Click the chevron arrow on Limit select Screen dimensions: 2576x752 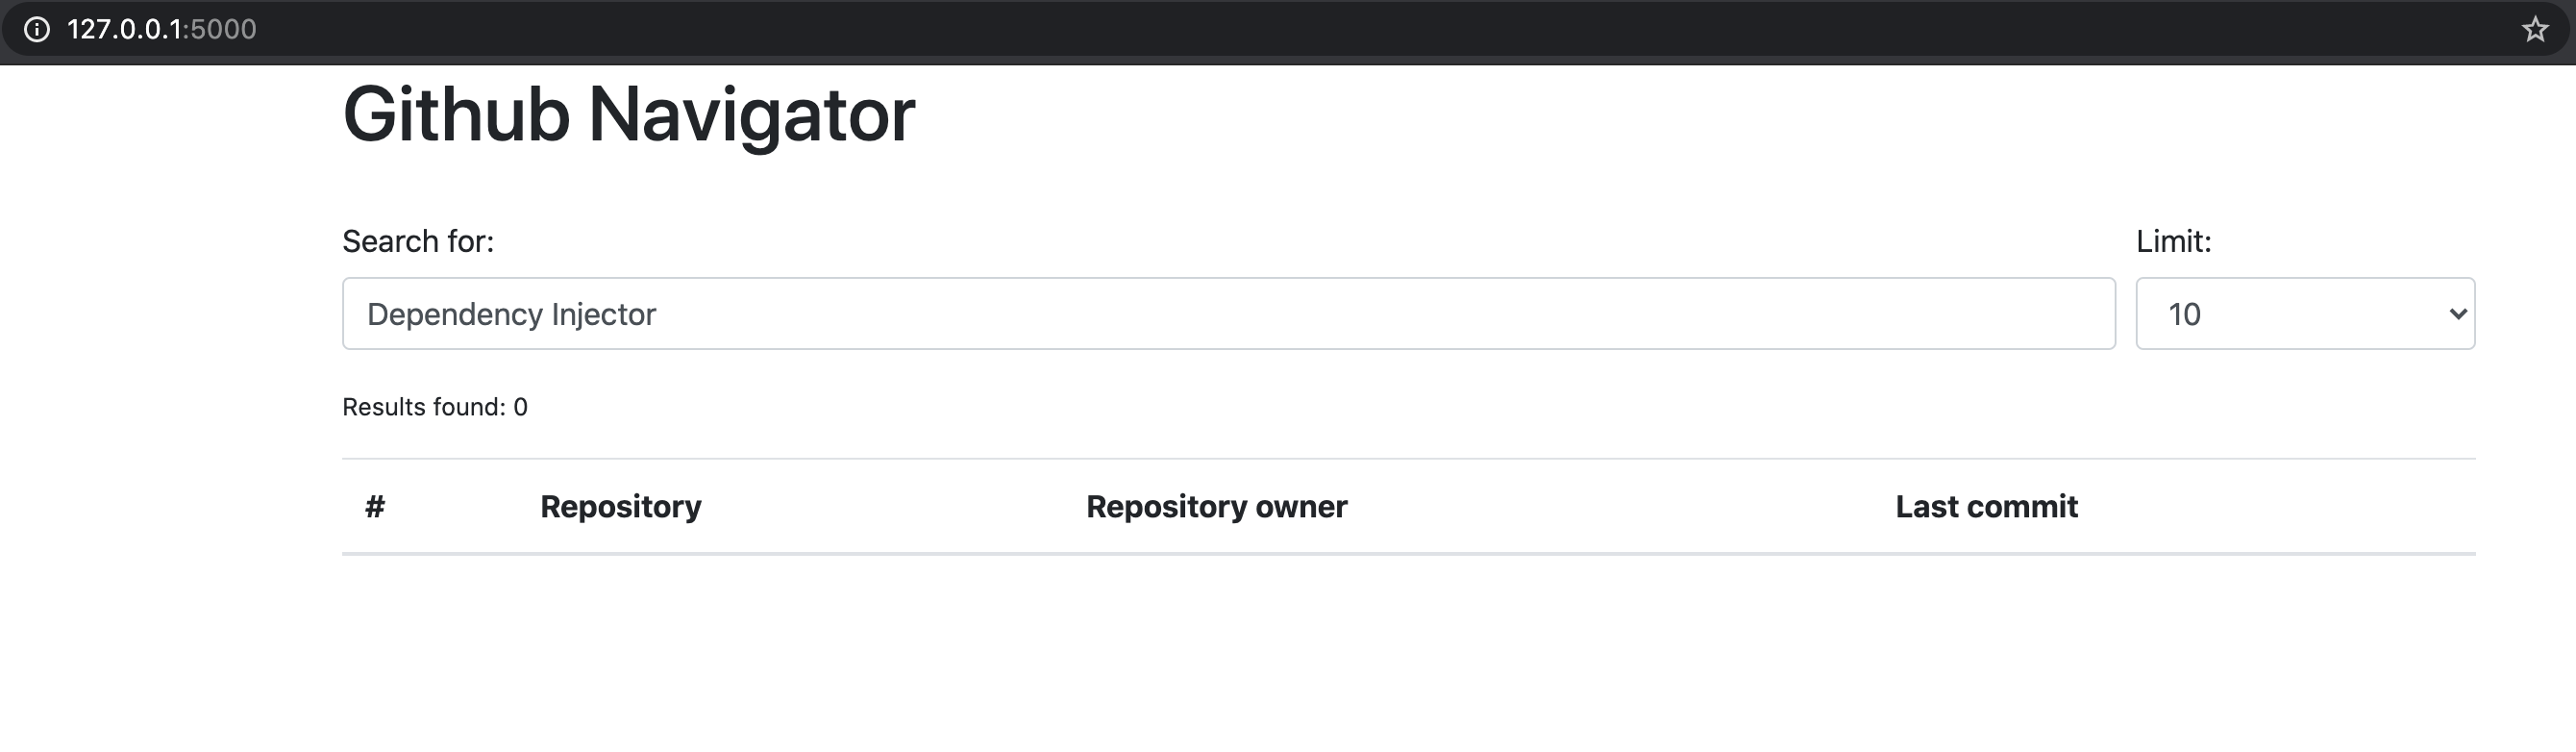(x=2457, y=314)
